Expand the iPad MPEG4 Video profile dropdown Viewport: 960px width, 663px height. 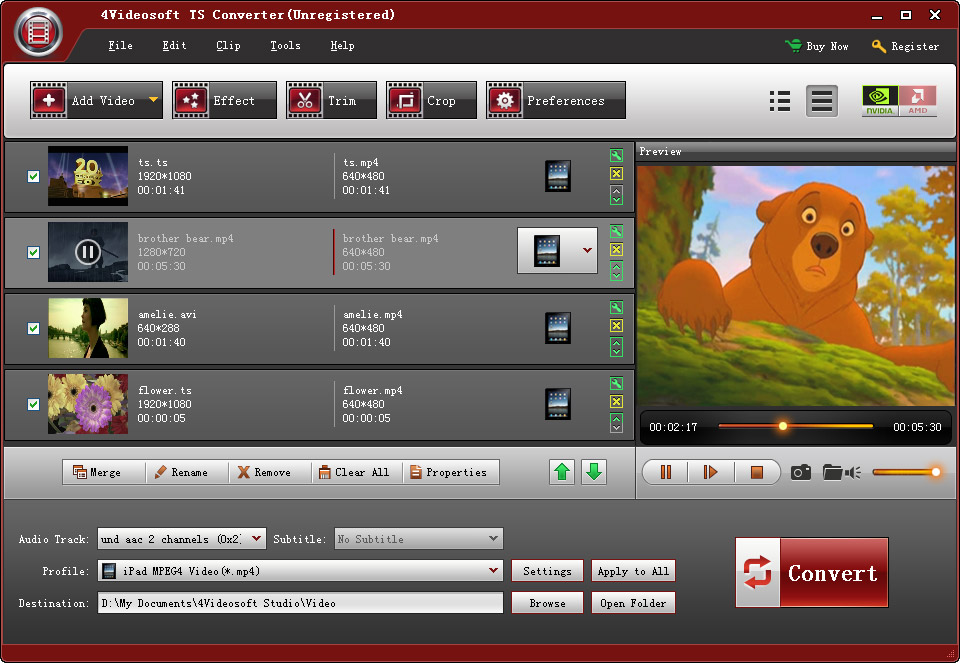(492, 571)
